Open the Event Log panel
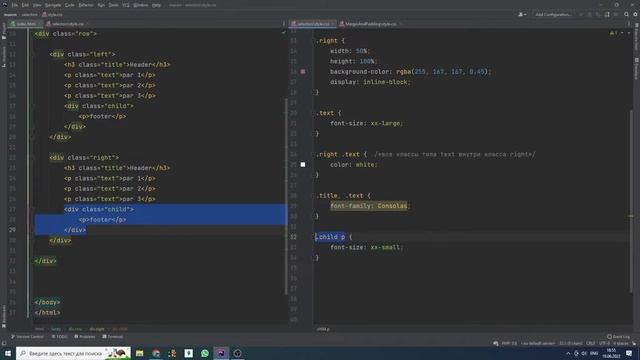 (x=618, y=337)
